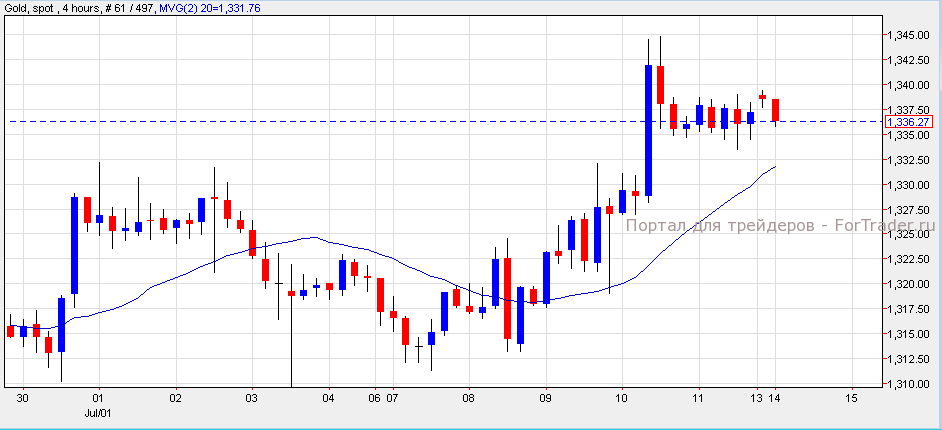Select the '10' date label on time axis
Viewport: 942px width, 430px height.
click(622, 398)
